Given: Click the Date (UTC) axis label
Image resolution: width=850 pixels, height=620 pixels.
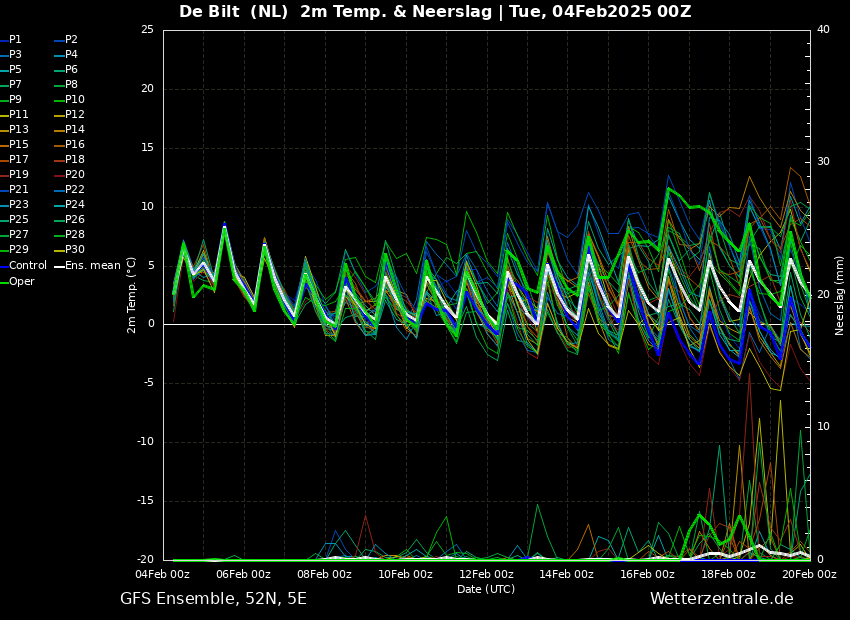Looking at the screenshot, I should point(486,589).
